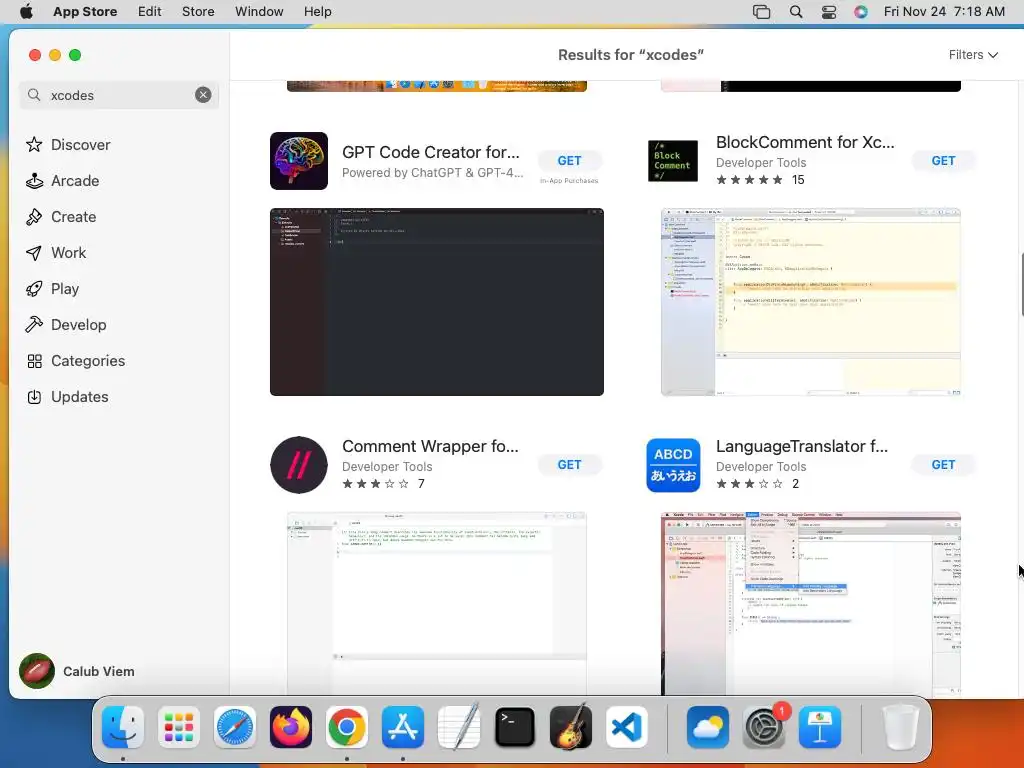1024x768 pixels.
Task: Get LanguageTranslator app
Action: (x=943, y=465)
